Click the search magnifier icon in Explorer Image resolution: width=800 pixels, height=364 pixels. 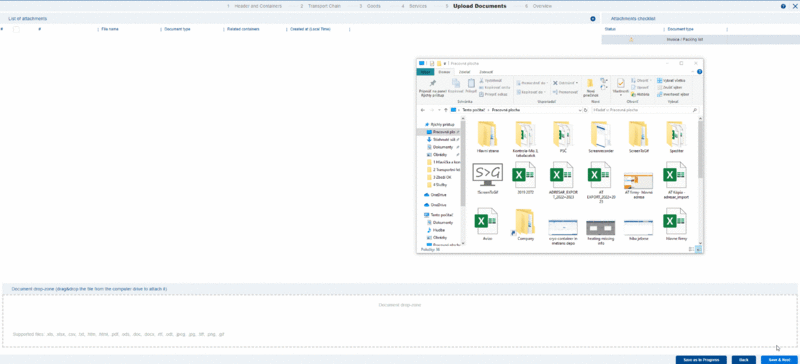[x=694, y=110]
